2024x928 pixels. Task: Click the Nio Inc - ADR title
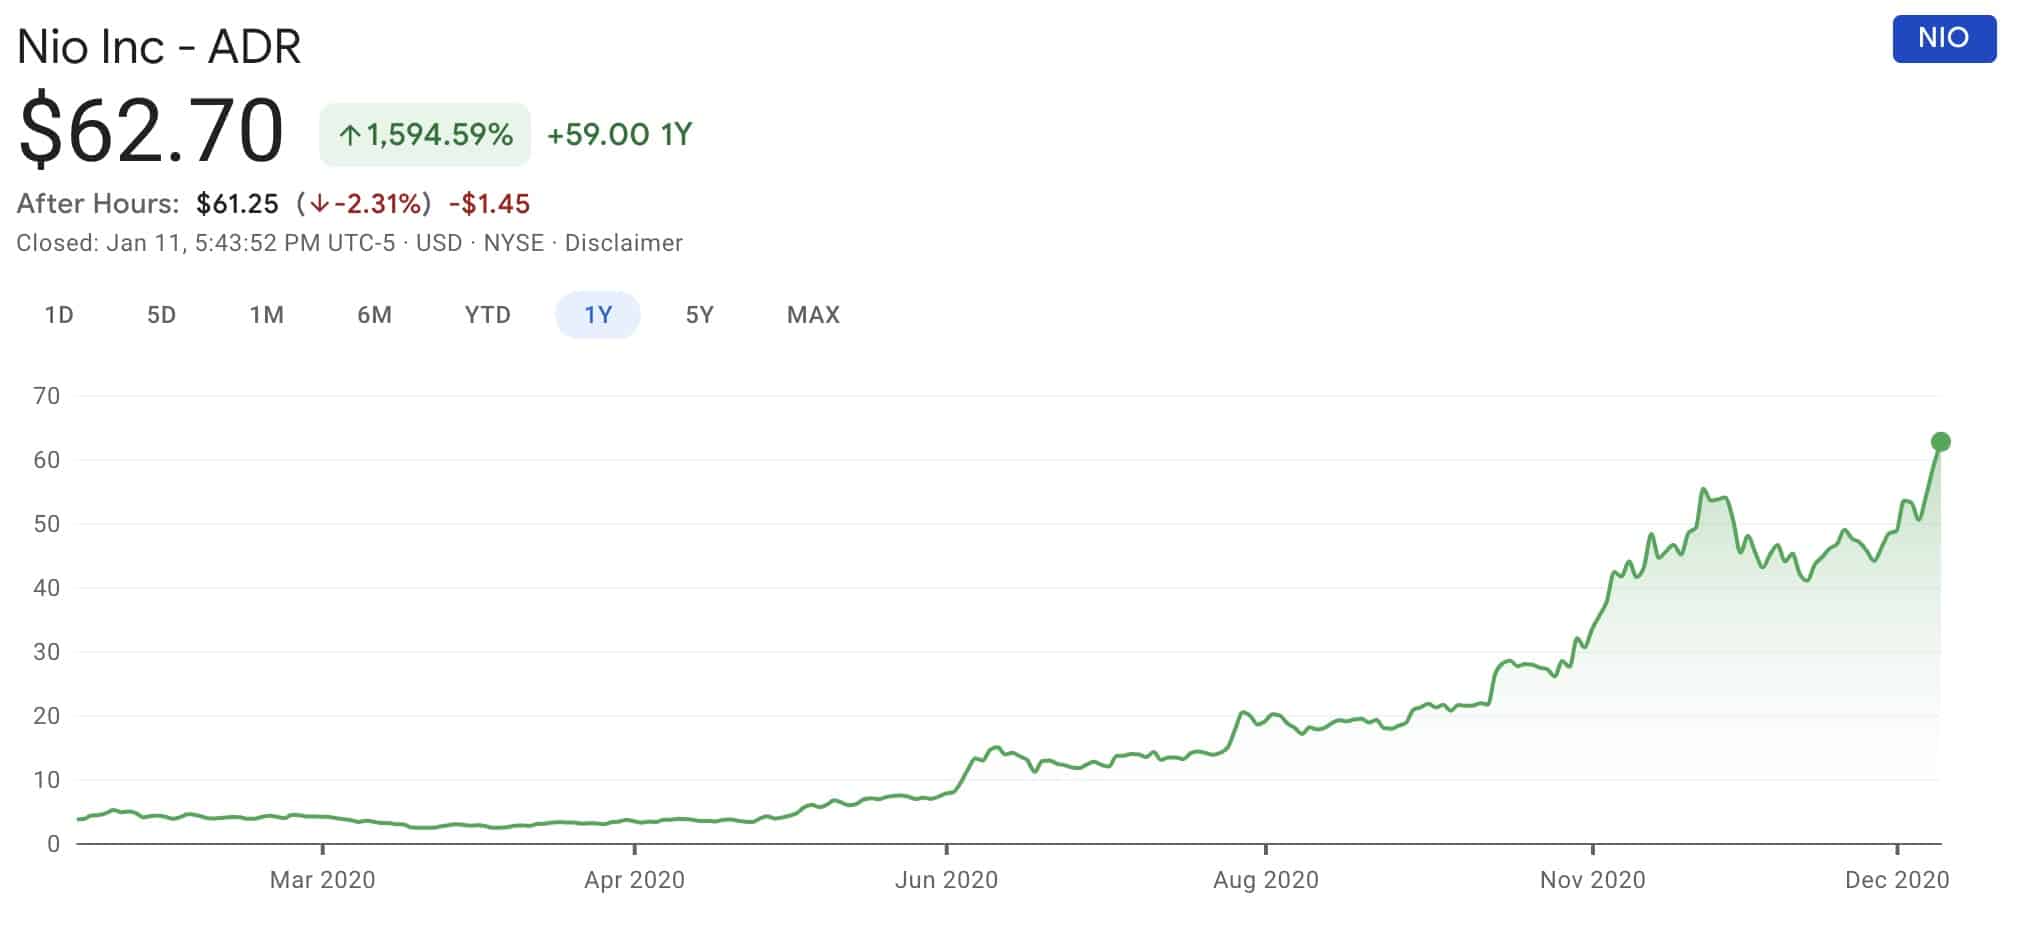tap(159, 47)
